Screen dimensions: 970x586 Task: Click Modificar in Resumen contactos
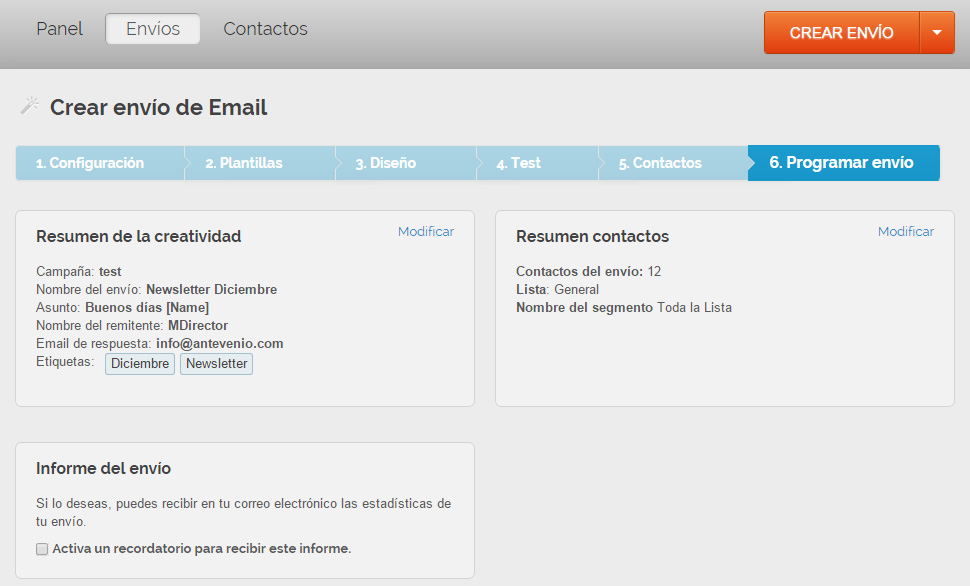(905, 232)
